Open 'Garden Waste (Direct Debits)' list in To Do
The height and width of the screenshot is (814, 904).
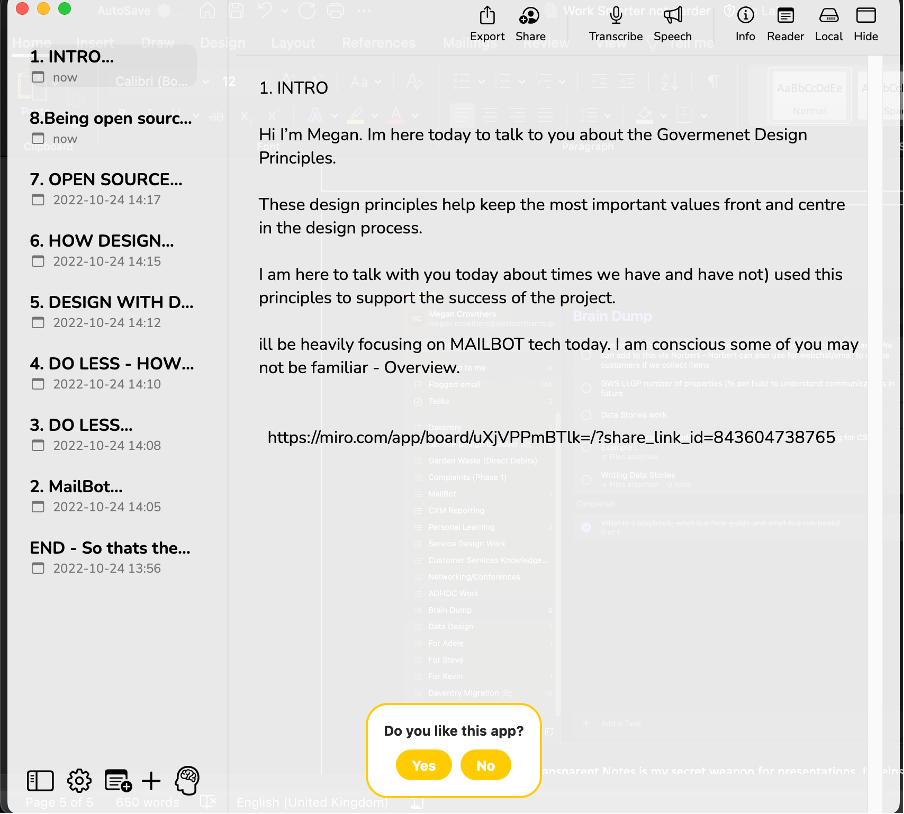point(482,460)
